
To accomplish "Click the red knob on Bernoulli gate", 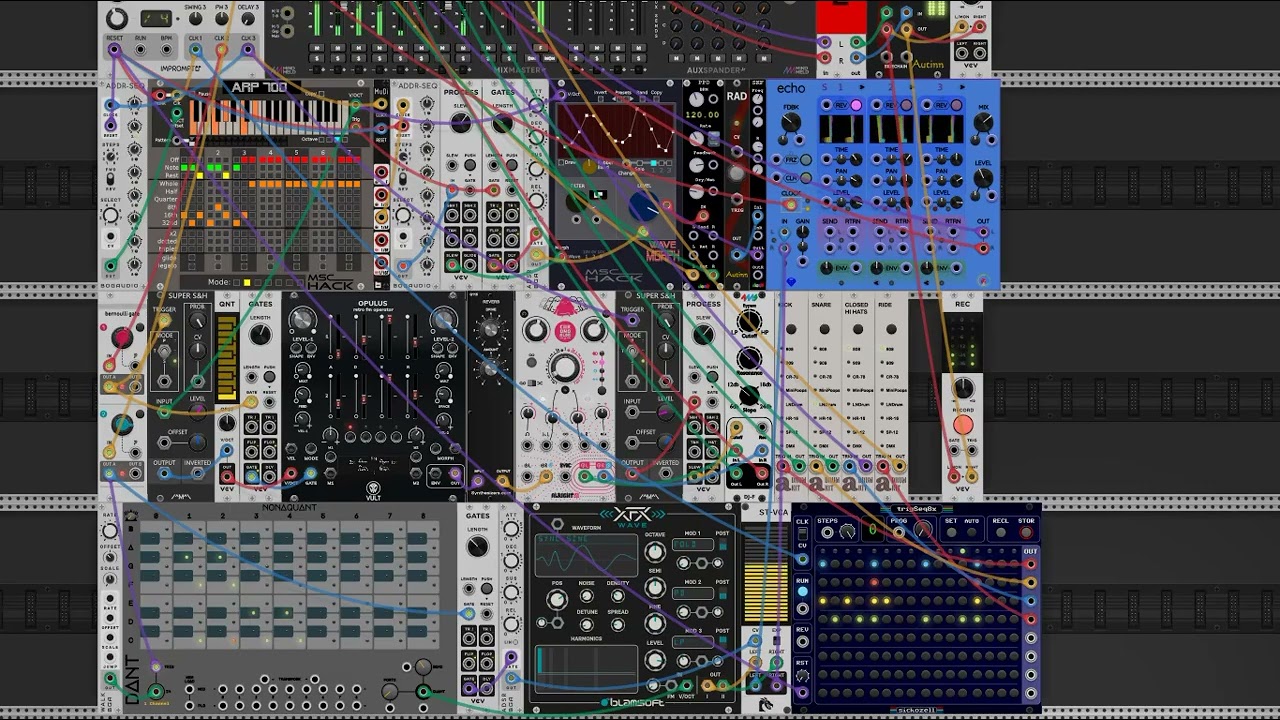I will [x=122, y=338].
